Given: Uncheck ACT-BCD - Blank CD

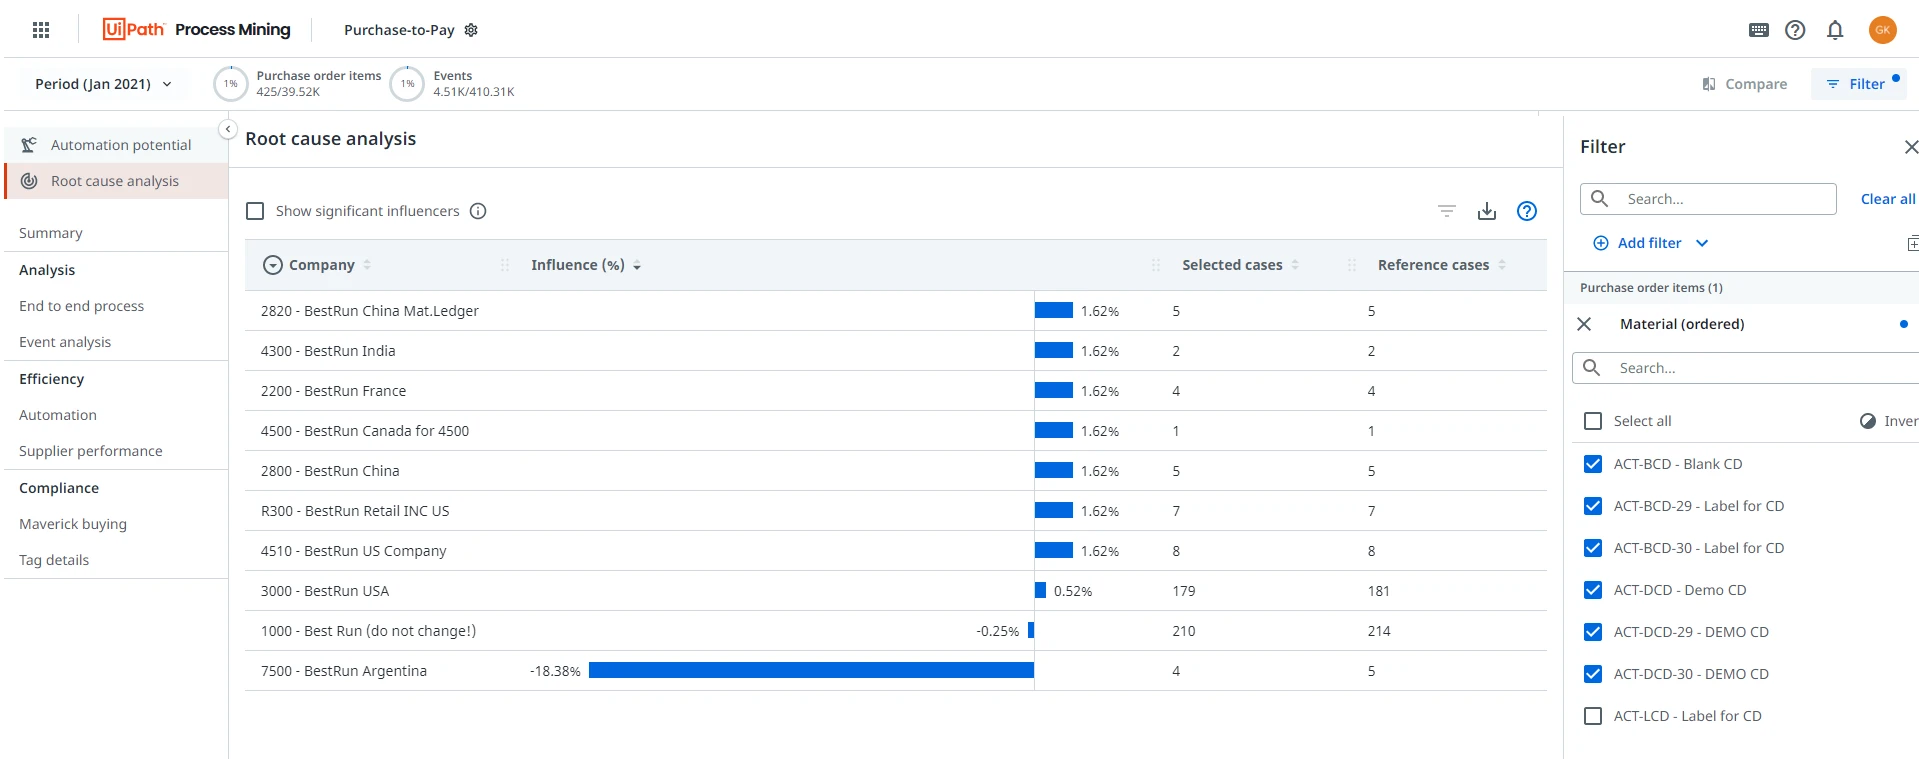Looking at the screenshot, I should [1593, 464].
